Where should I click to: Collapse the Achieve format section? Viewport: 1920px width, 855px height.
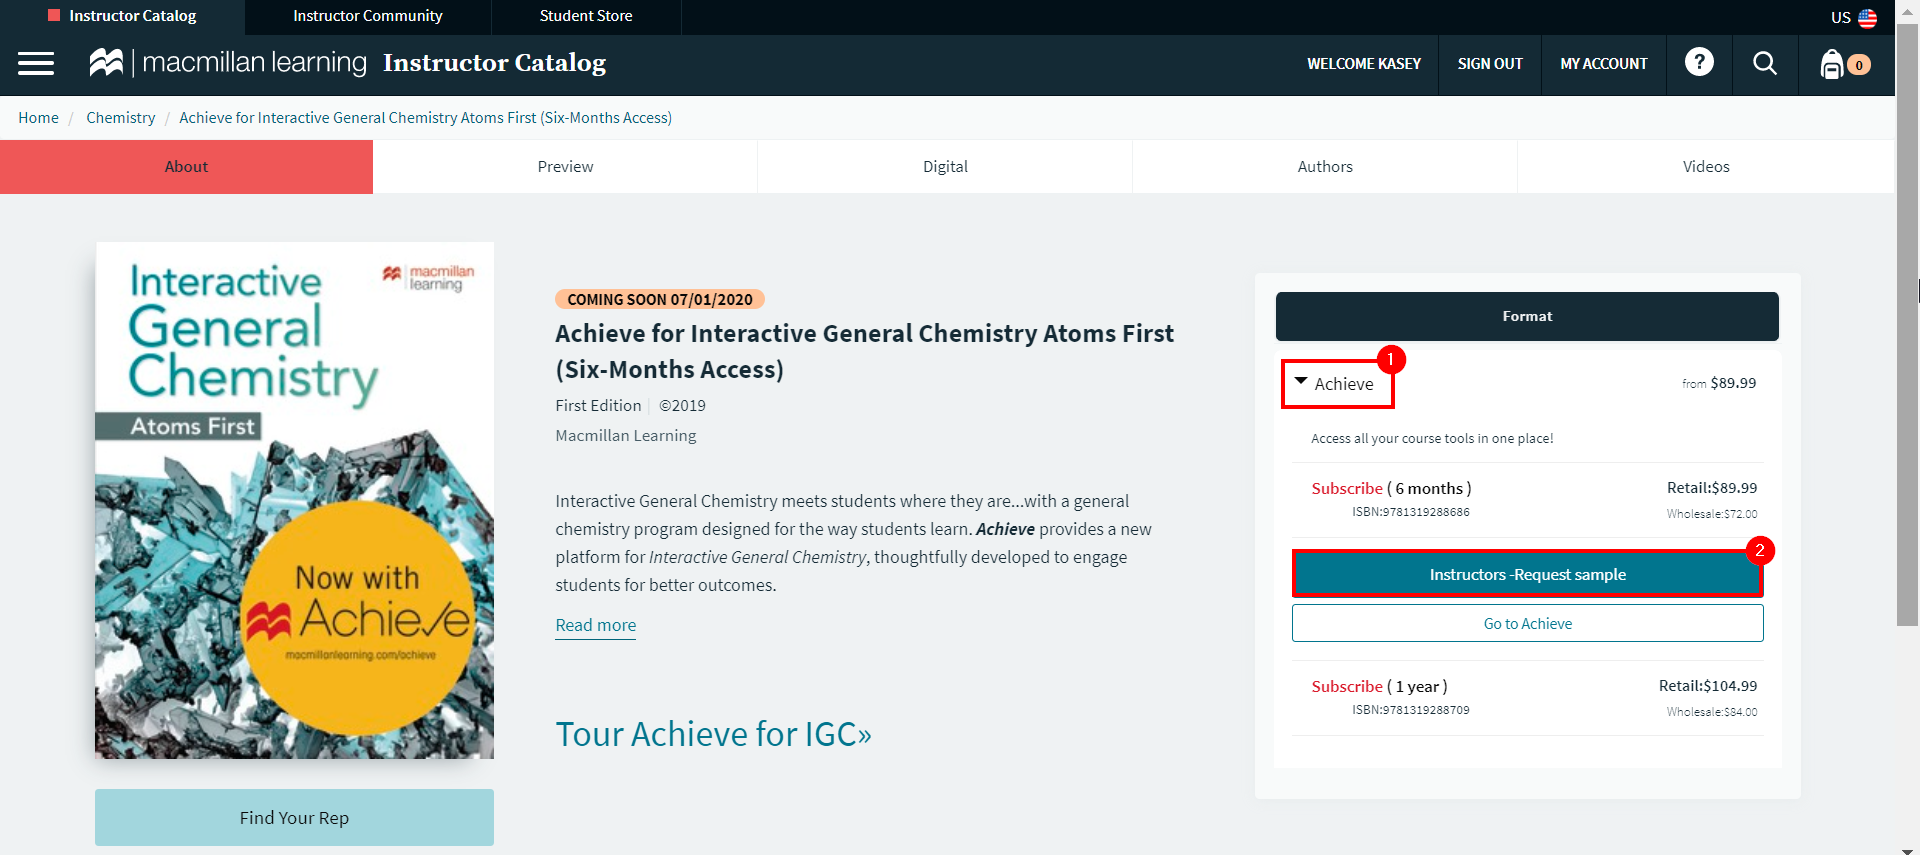coord(1301,382)
